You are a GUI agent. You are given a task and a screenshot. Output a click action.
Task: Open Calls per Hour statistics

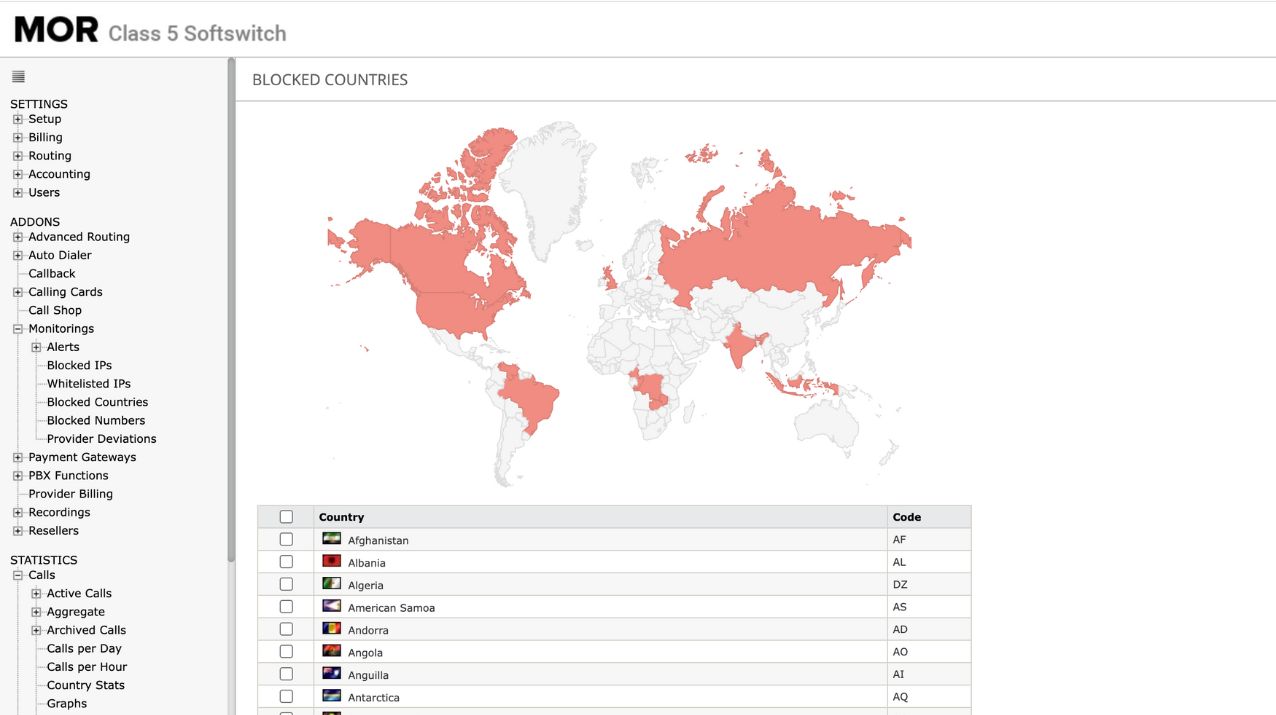[87, 667]
